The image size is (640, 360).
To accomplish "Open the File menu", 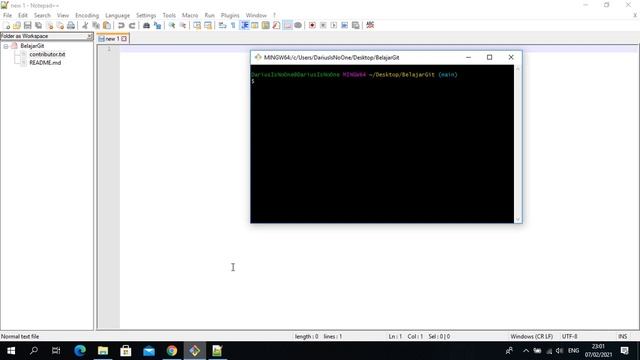I will (7, 15).
